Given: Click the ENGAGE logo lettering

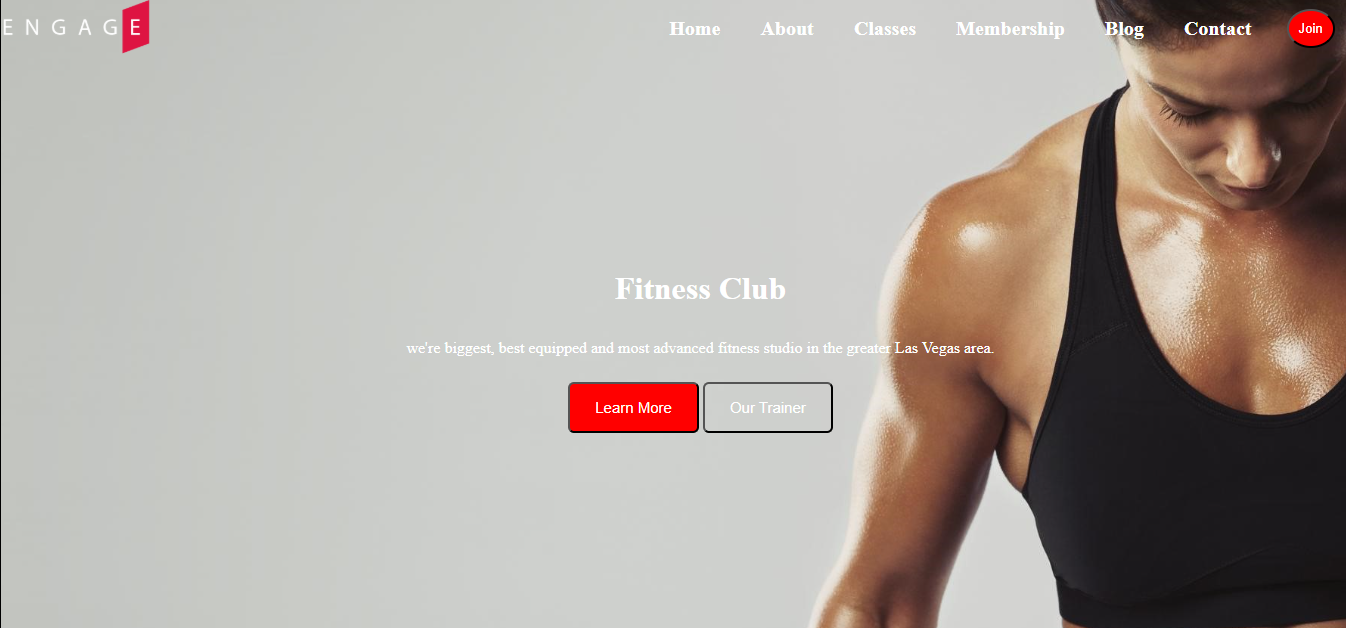Looking at the screenshot, I should click(75, 28).
